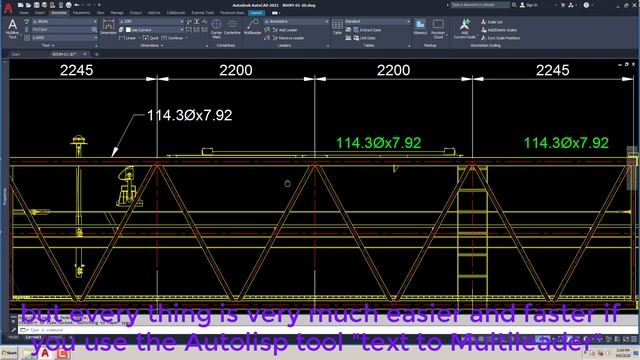Select the Multiline Text tool
Image resolution: width=640 pixels, height=360 pixels.
12,29
